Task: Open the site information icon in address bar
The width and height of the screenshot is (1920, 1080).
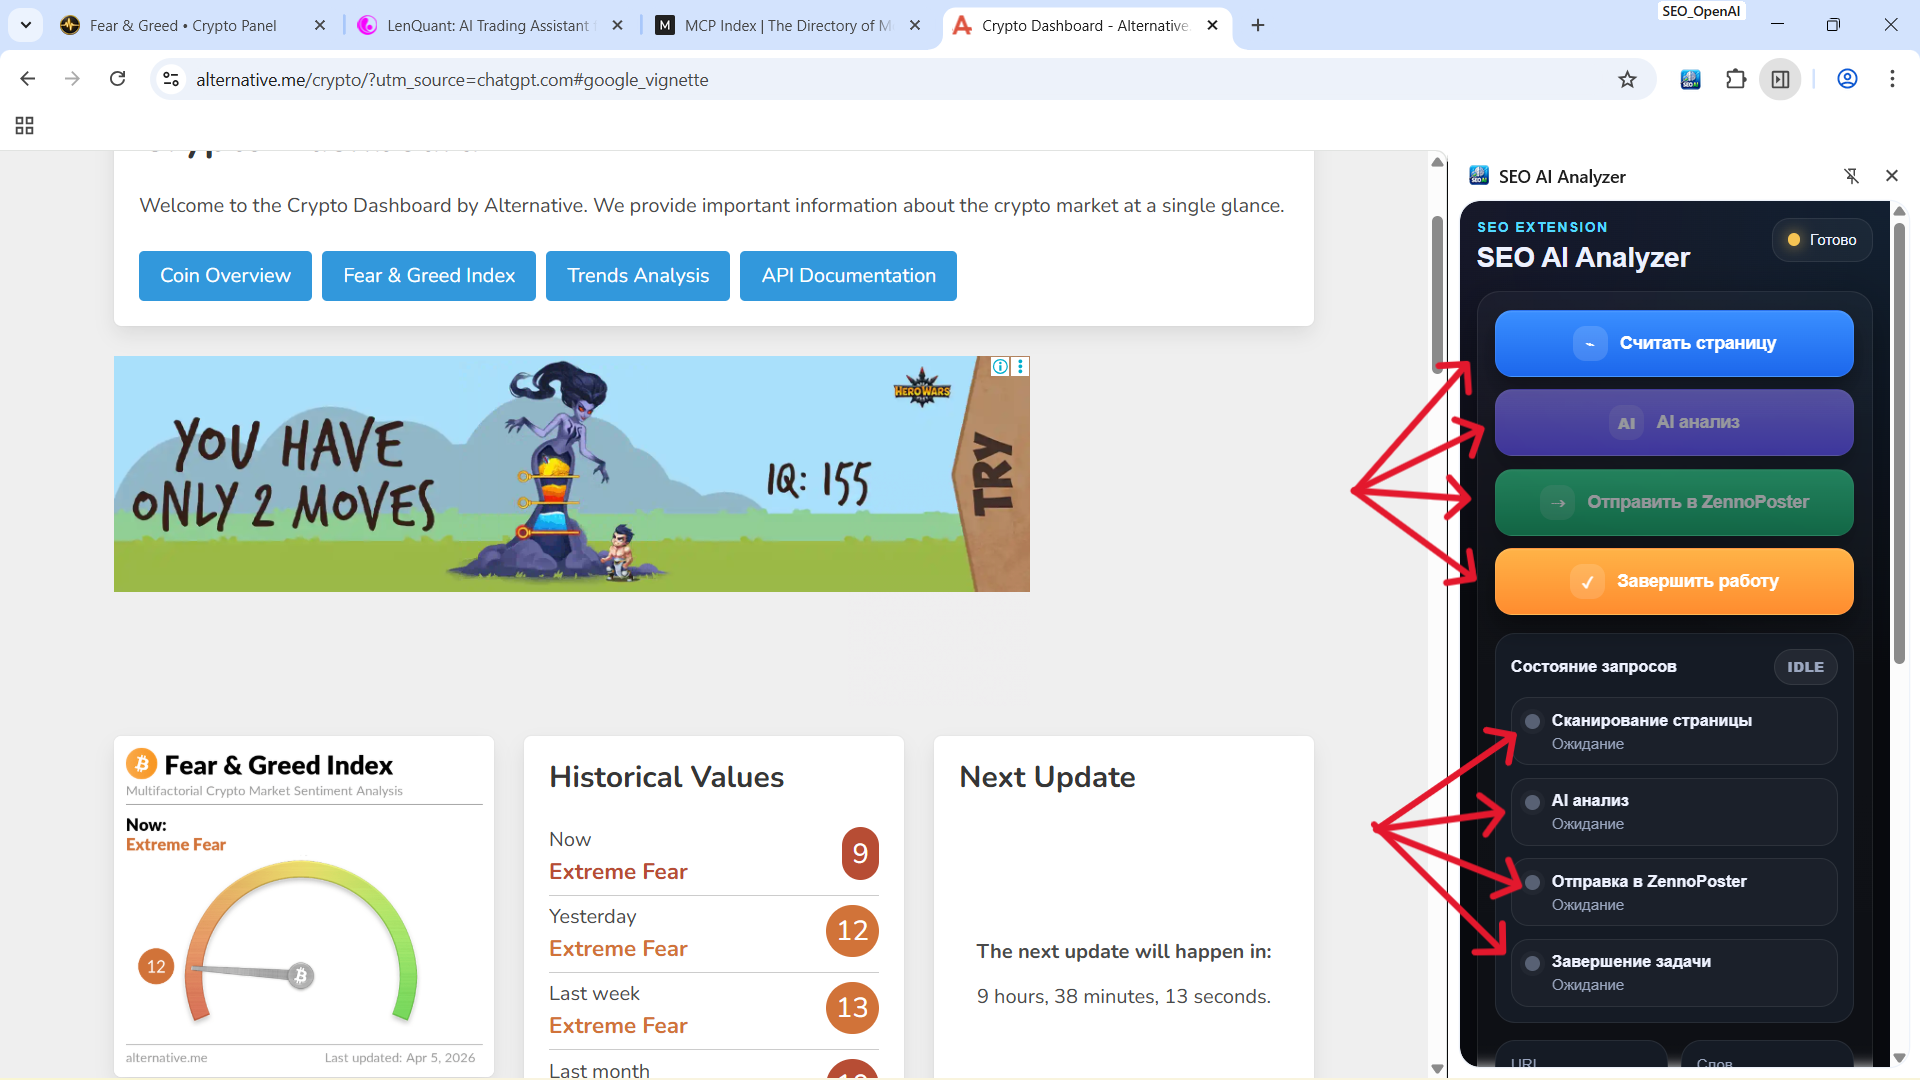Action: pos(171,79)
